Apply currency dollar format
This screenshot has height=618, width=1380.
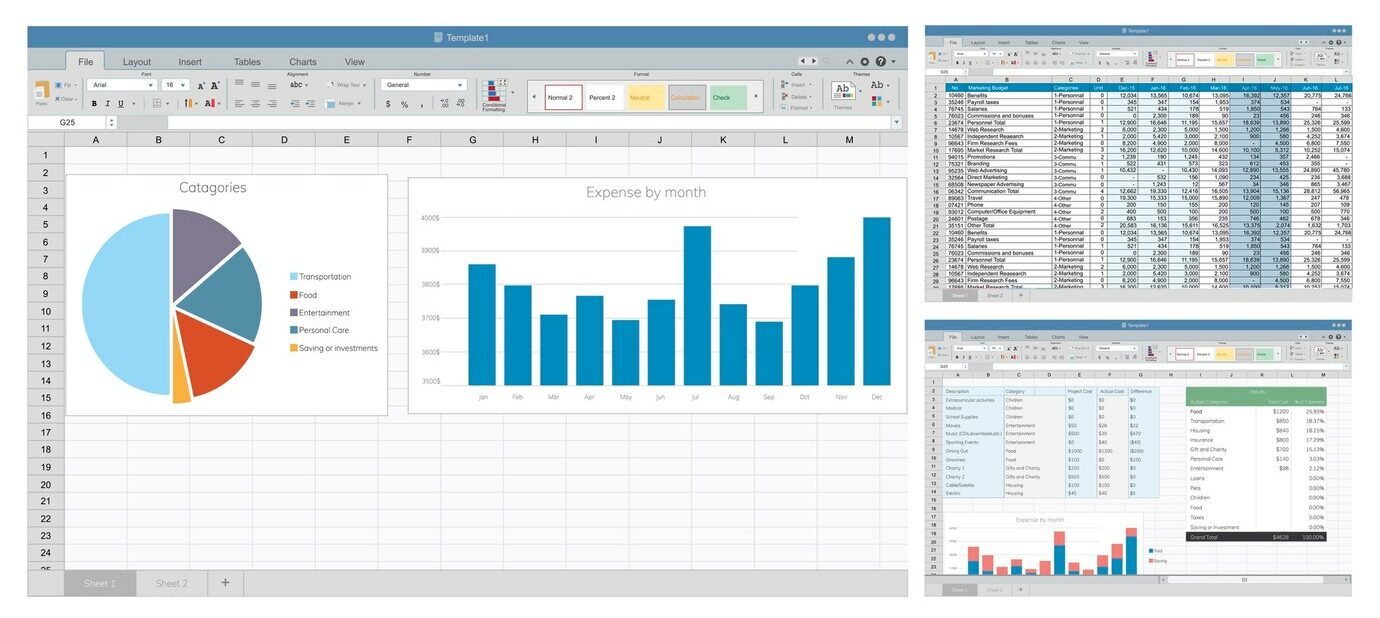tap(388, 104)
